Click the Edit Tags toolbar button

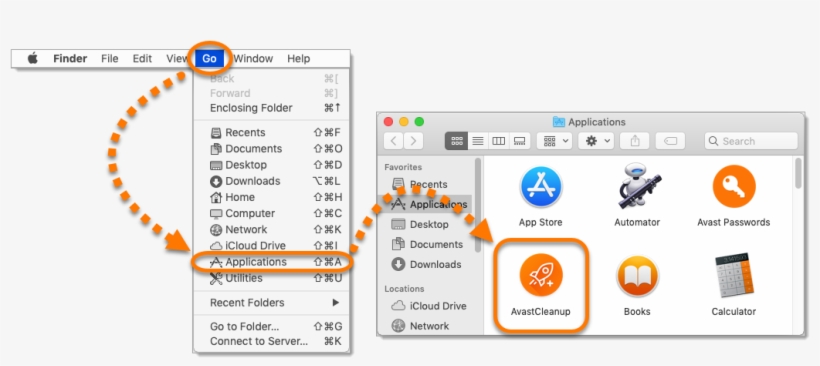670,141
